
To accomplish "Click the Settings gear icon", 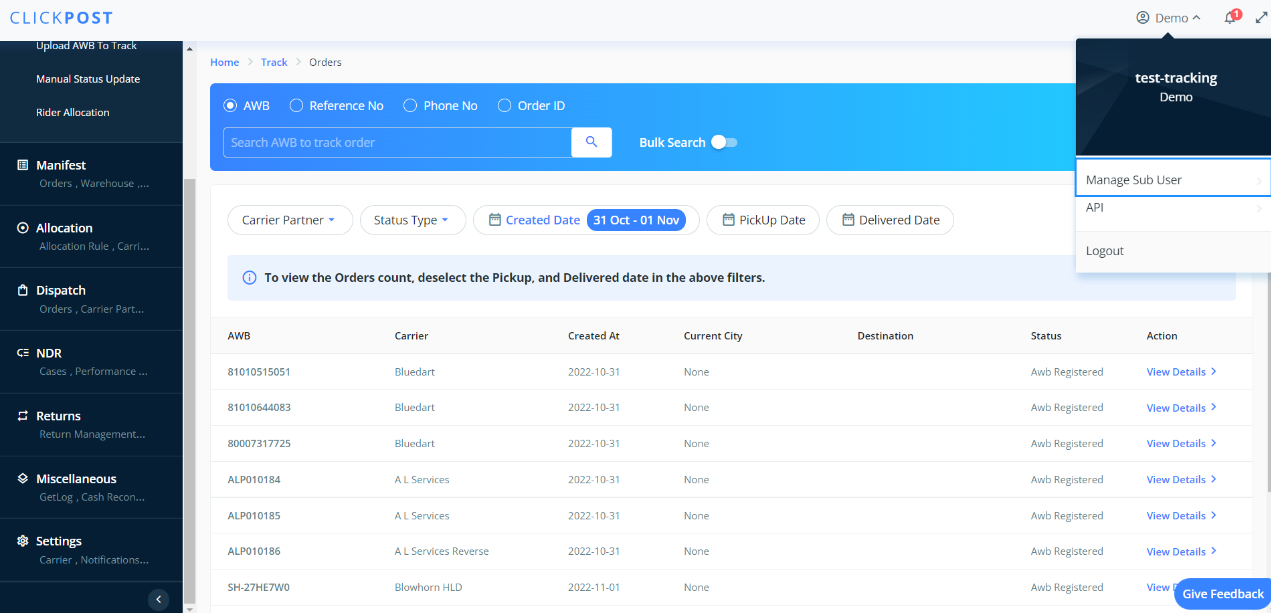I will (23, 541).
